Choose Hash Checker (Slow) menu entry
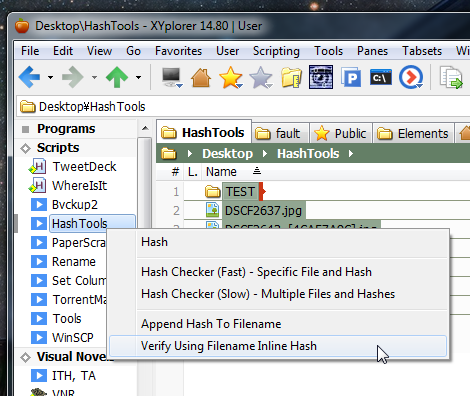The height and width of the screenshot is (396, 470). (268, 294)
